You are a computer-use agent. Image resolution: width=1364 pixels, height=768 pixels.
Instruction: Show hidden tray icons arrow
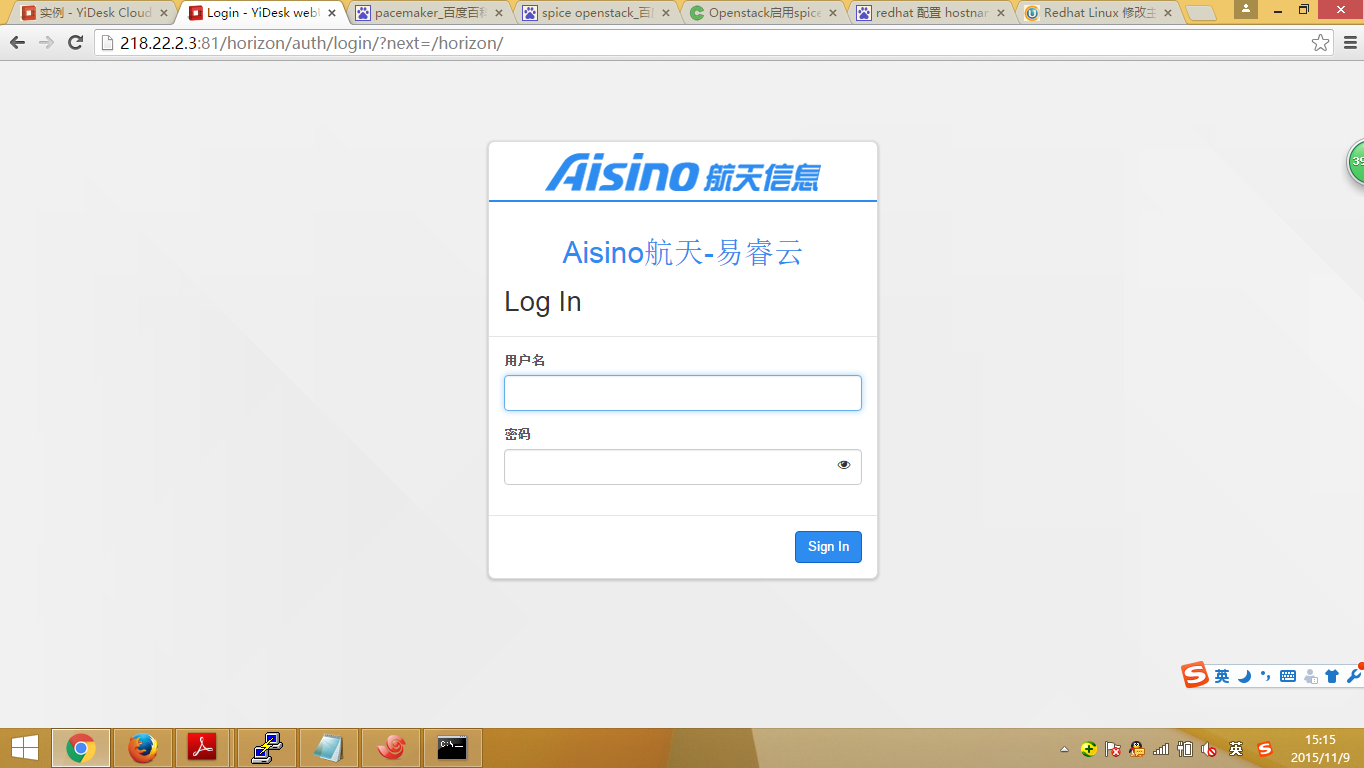coord(1065,749)
